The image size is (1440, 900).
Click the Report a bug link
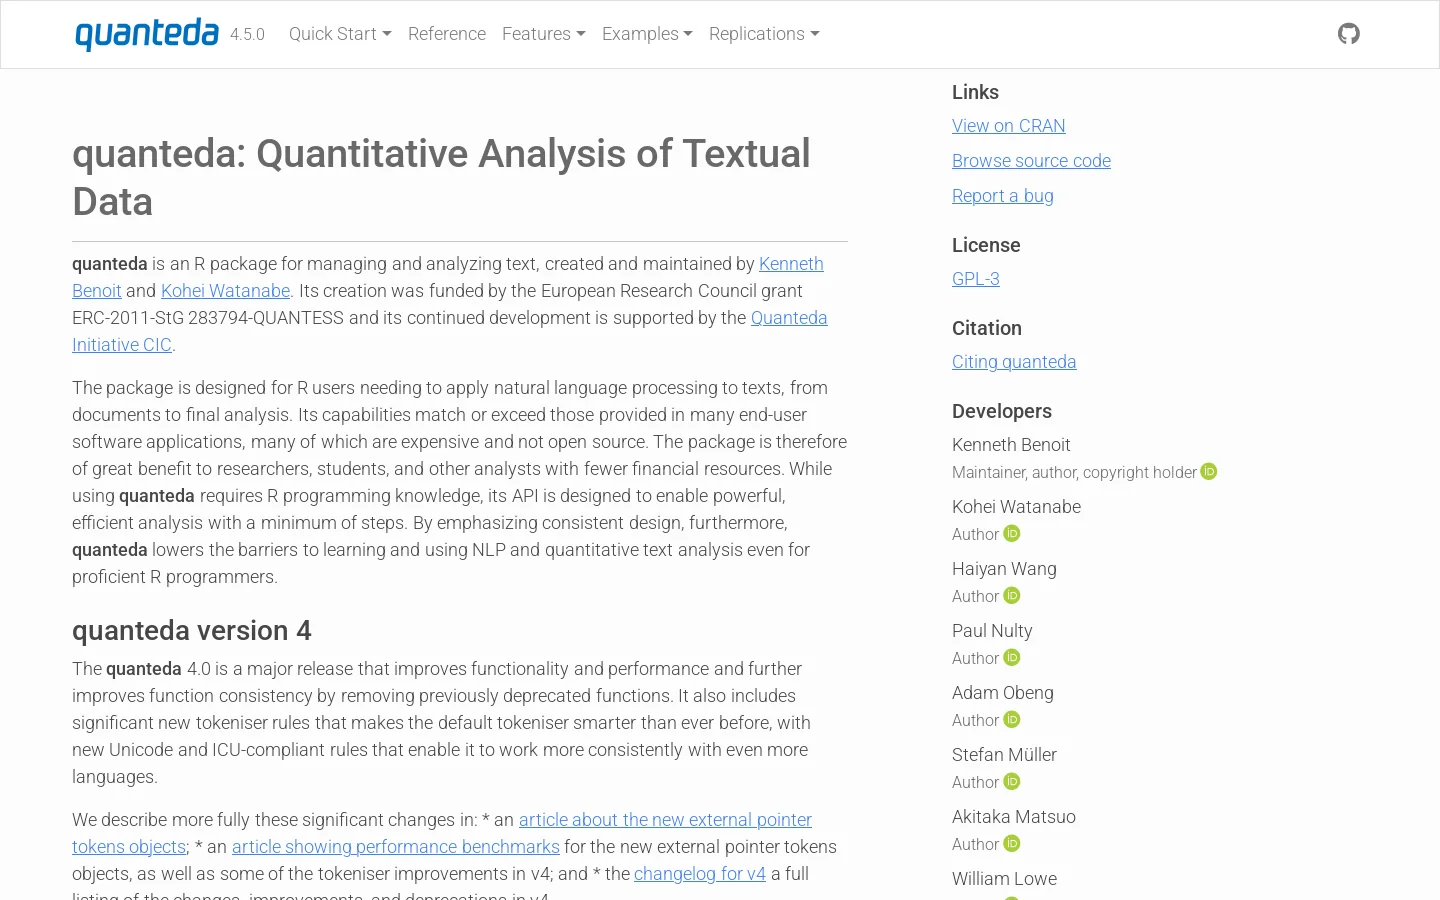[1002, 196]
